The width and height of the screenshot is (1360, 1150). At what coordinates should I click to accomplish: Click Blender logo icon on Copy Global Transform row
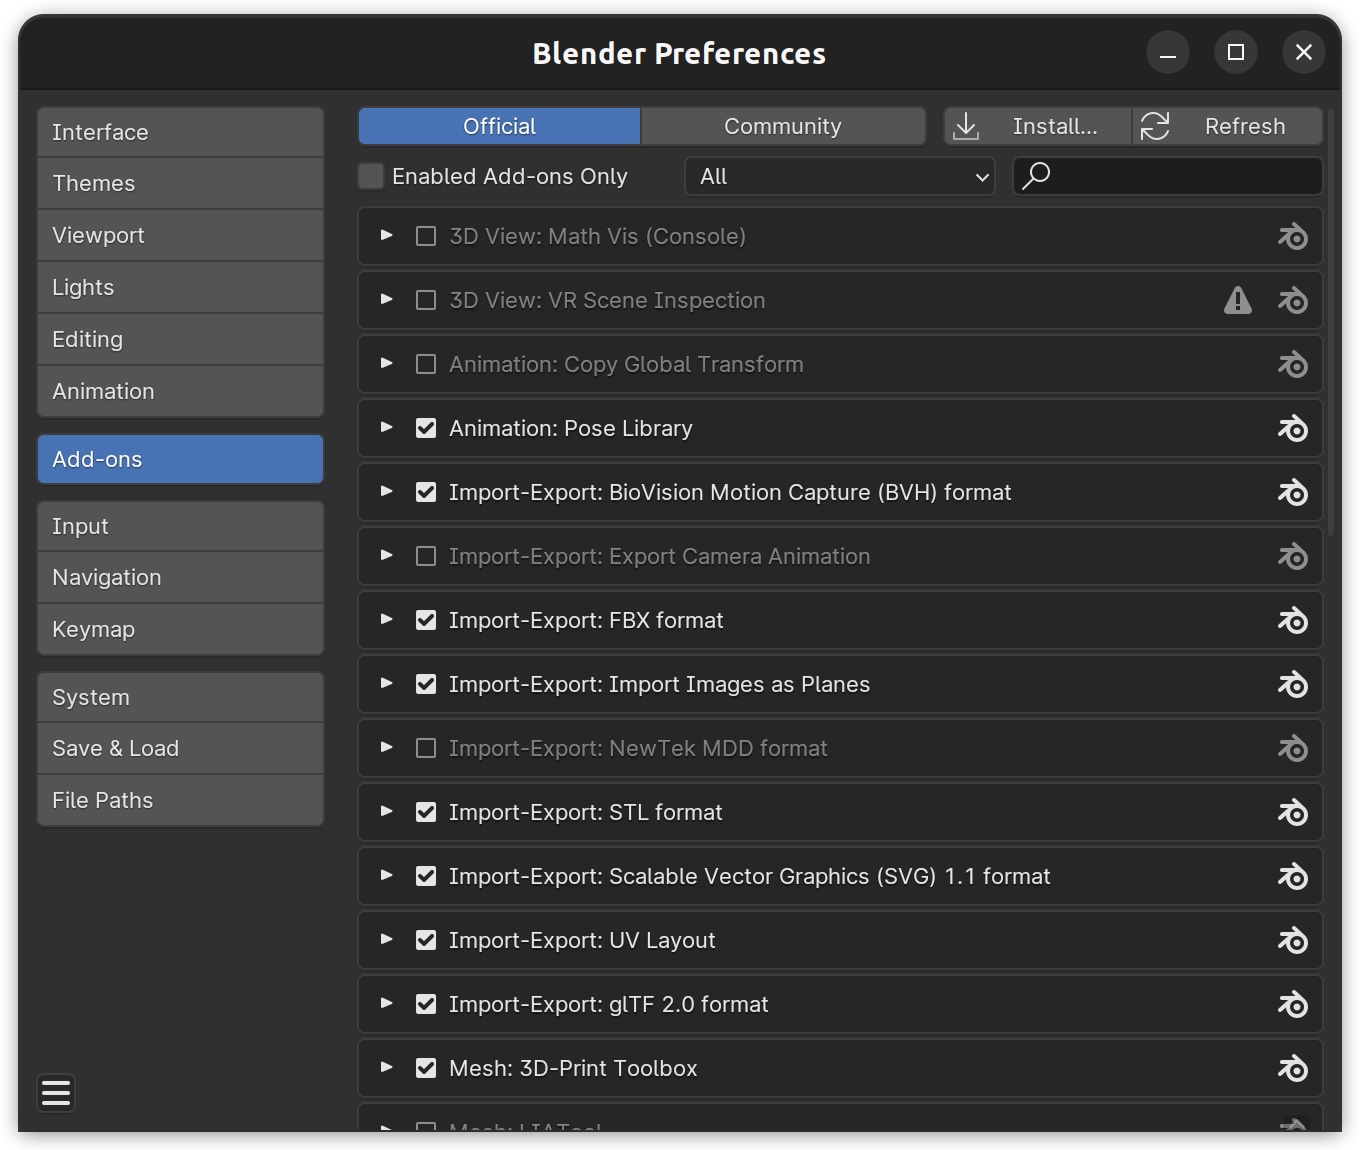[x=1292, y=365]
